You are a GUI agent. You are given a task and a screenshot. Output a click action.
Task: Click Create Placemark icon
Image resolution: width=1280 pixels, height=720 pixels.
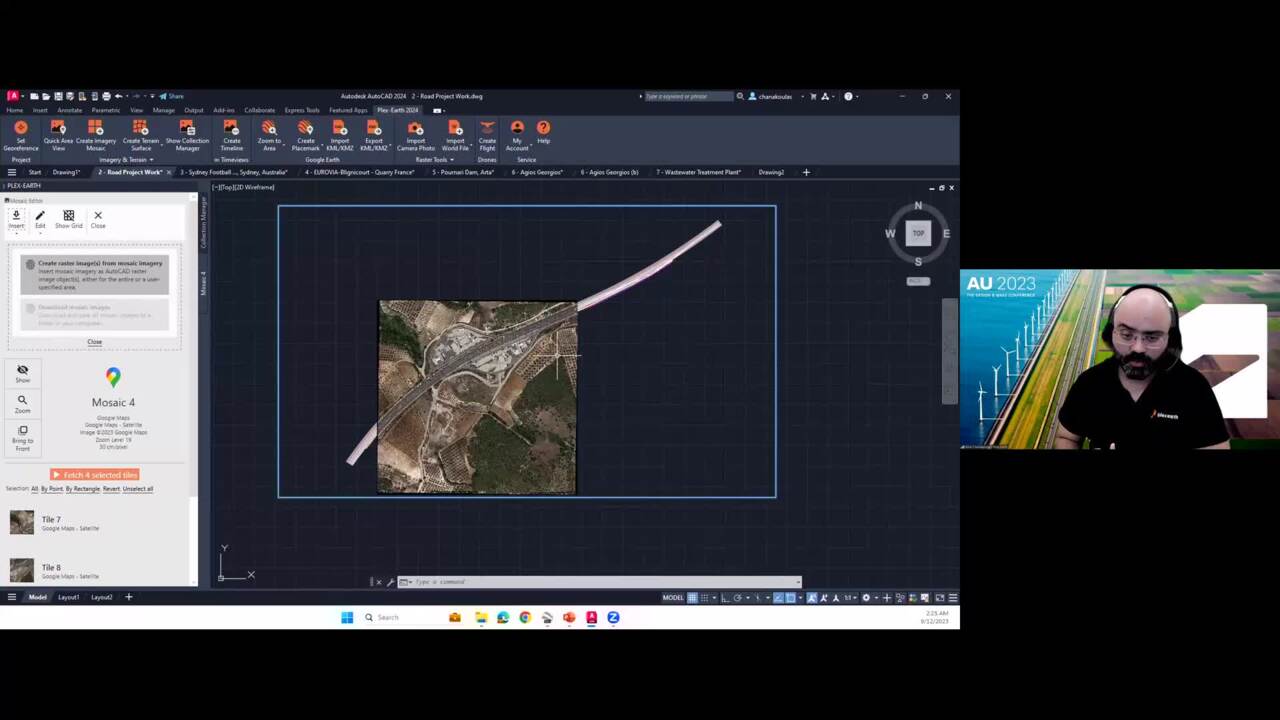pyautogui.click(x=306, y=128)
